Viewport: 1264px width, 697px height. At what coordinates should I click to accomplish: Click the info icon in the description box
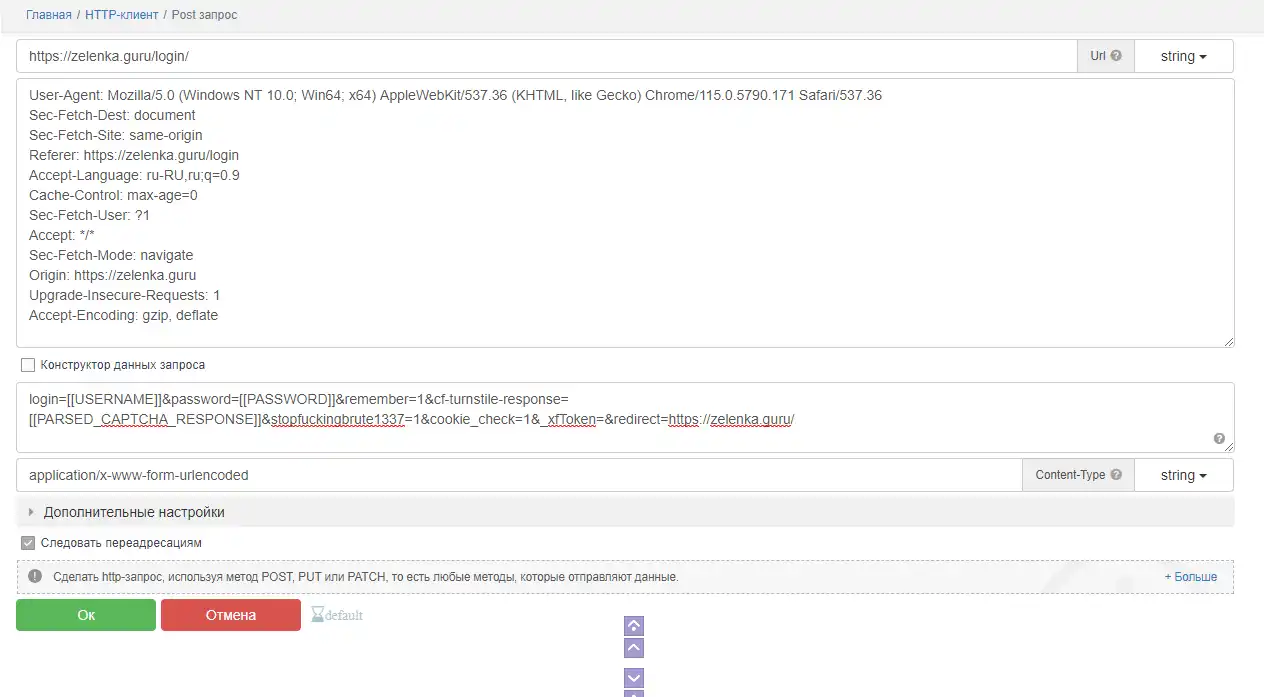click(35, 577)
